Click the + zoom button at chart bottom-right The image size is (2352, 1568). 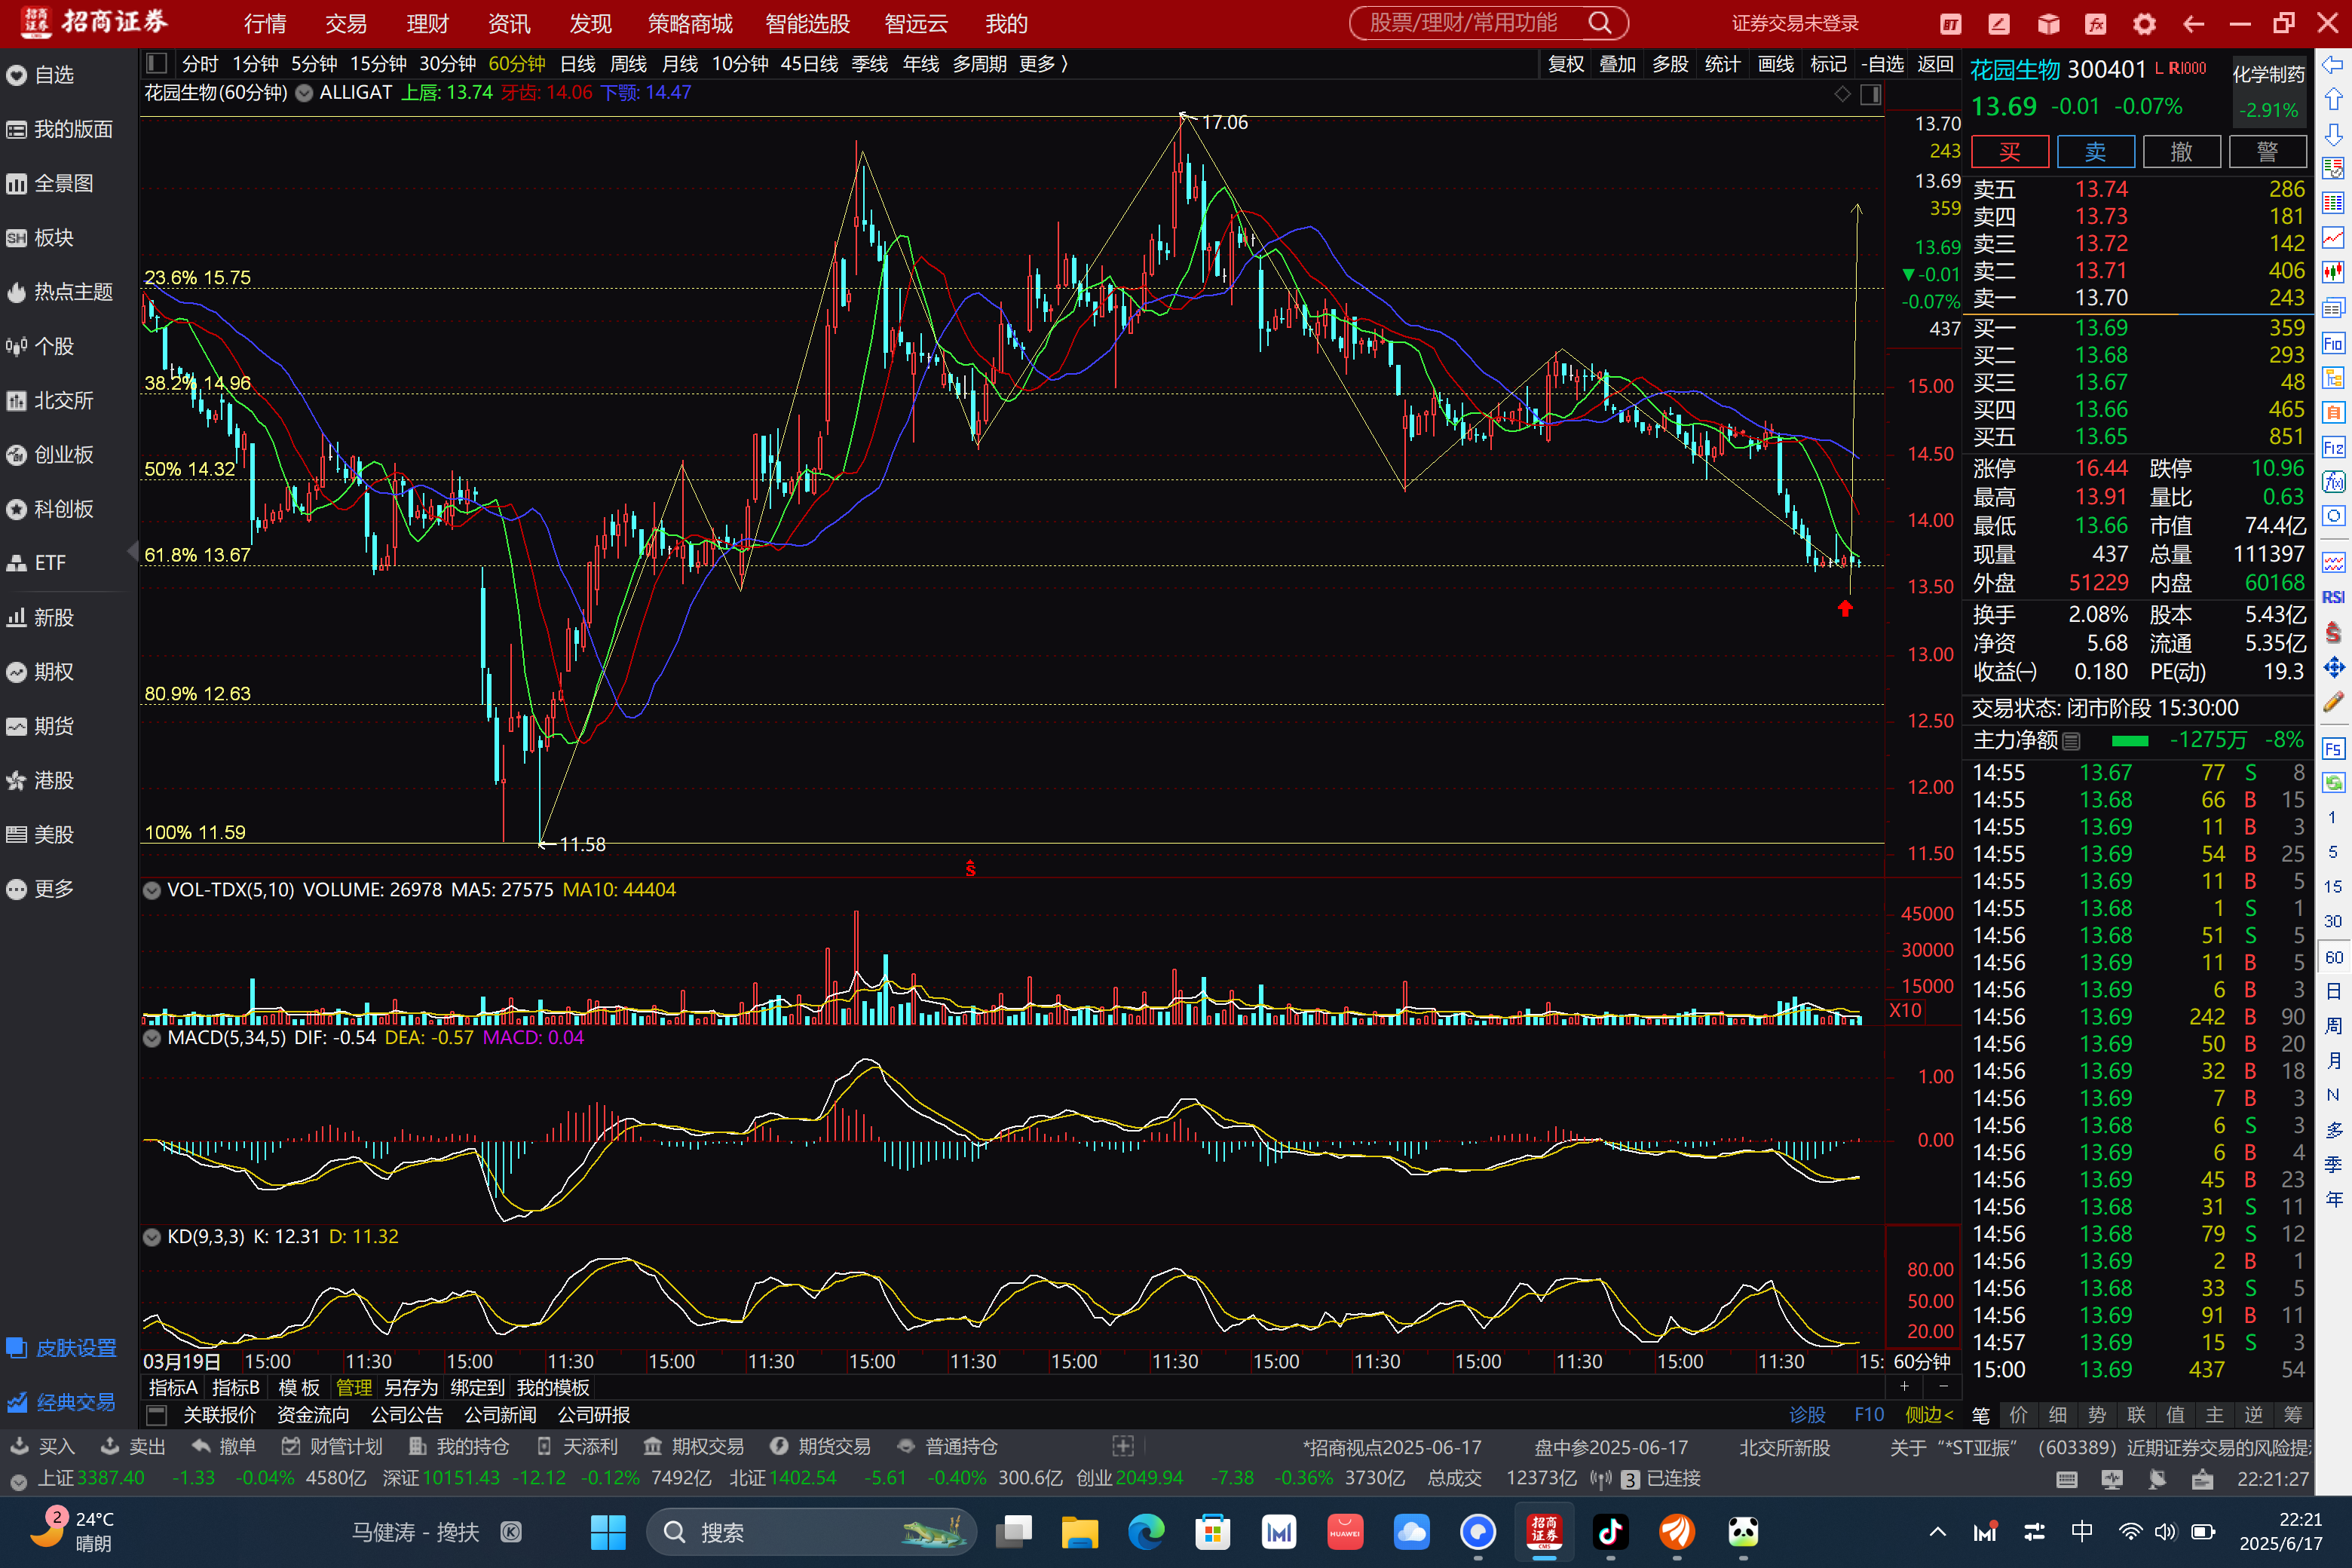tap(1905, 1387)
